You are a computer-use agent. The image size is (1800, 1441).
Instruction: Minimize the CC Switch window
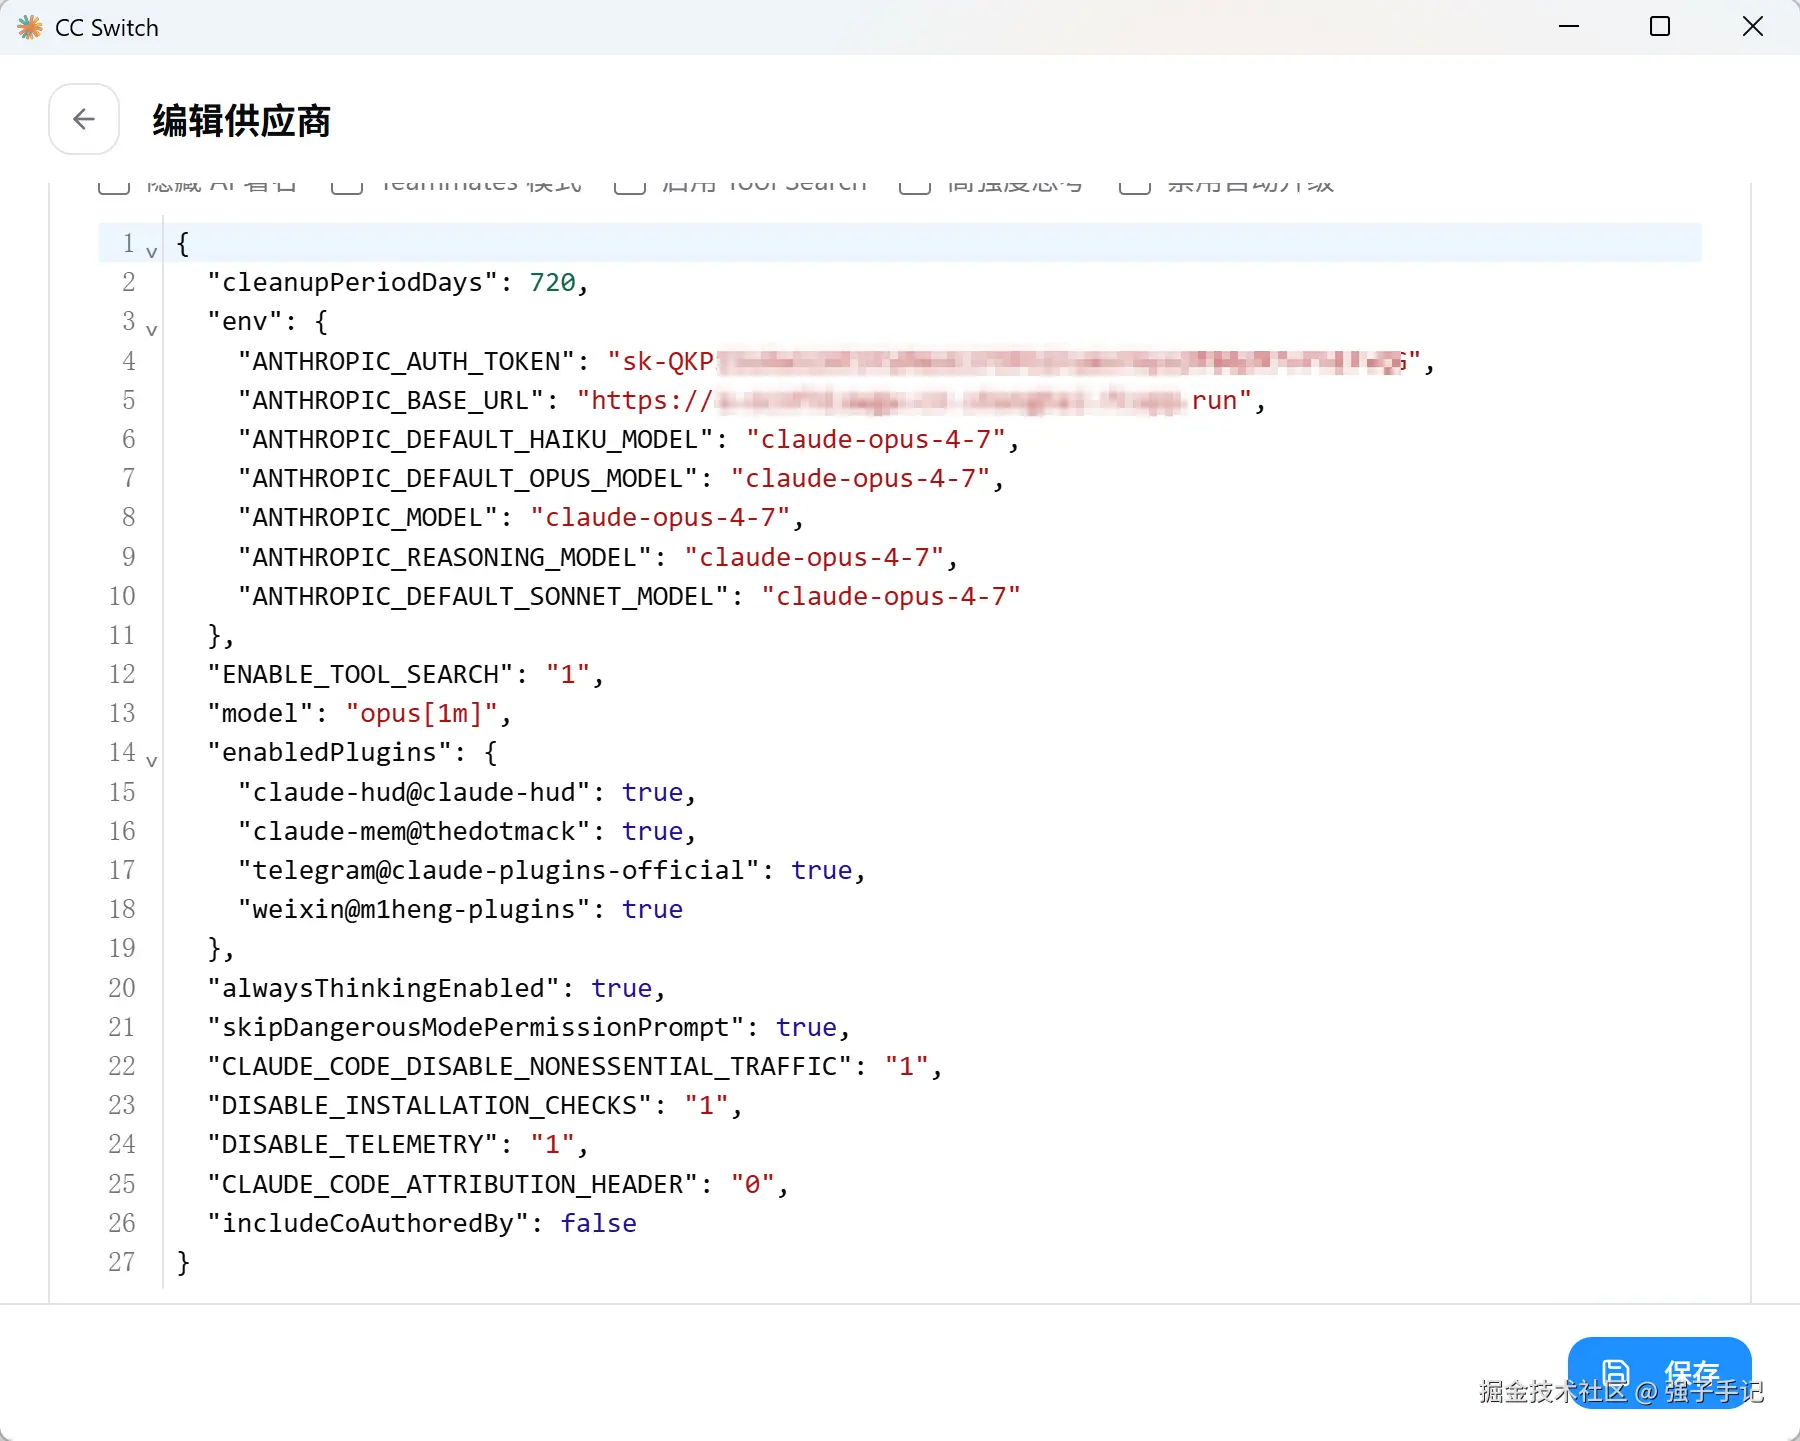pyautogui.click(x=1569, y=27)
